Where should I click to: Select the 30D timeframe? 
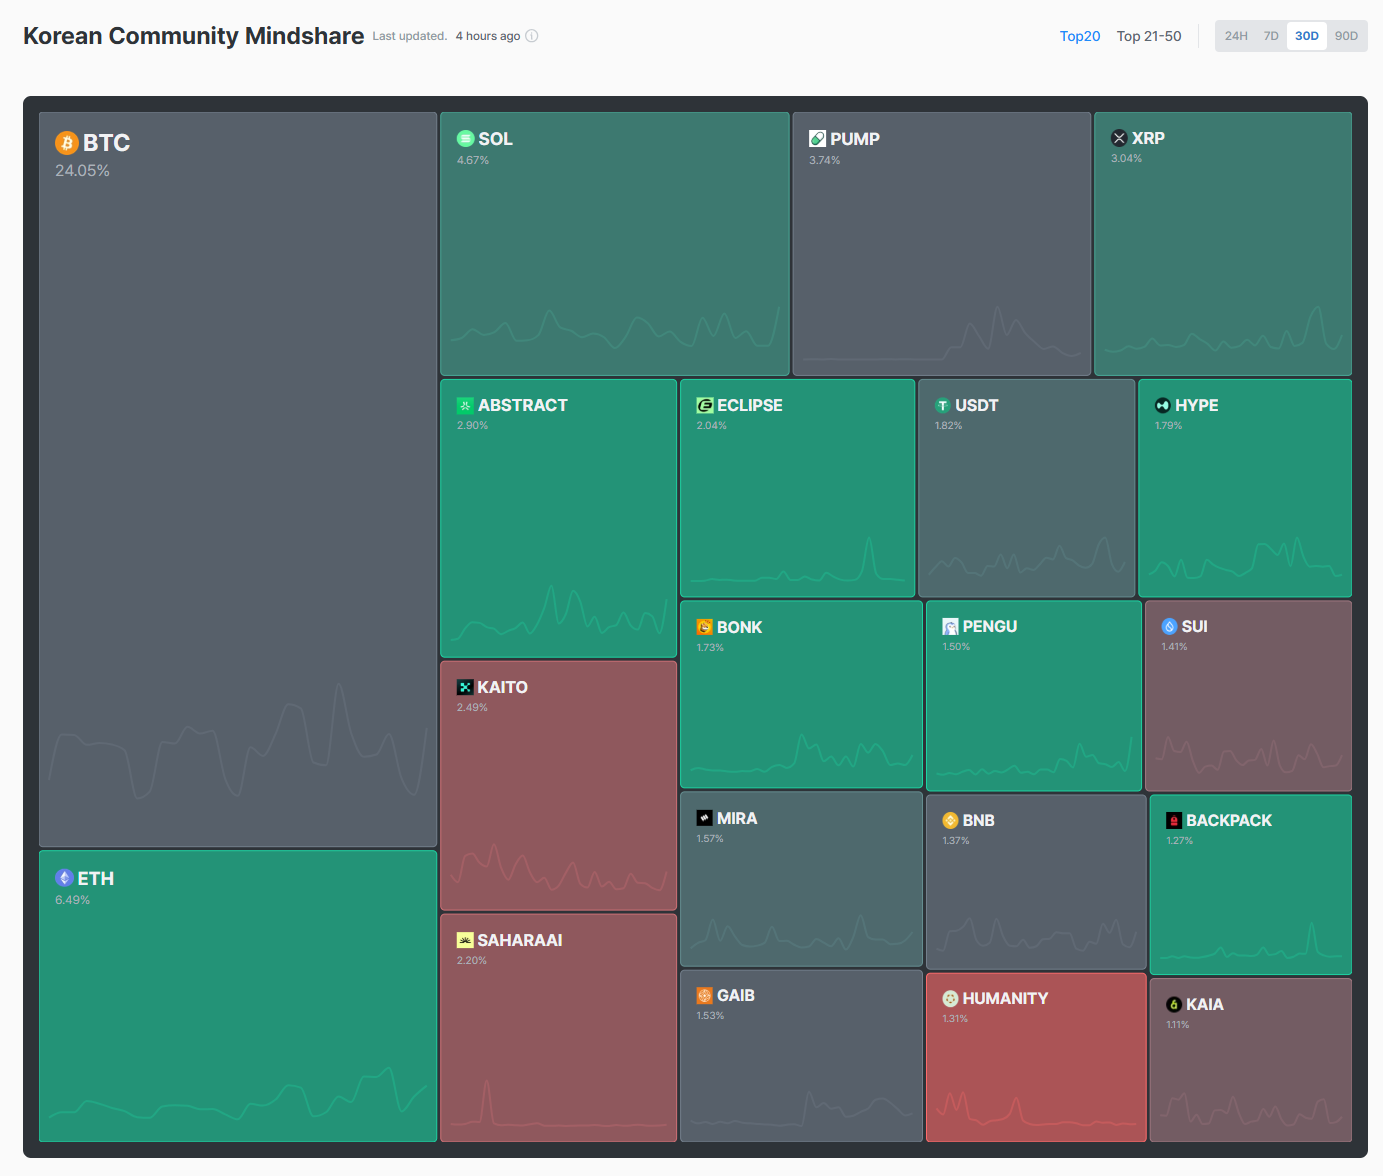pos(1307,36)
